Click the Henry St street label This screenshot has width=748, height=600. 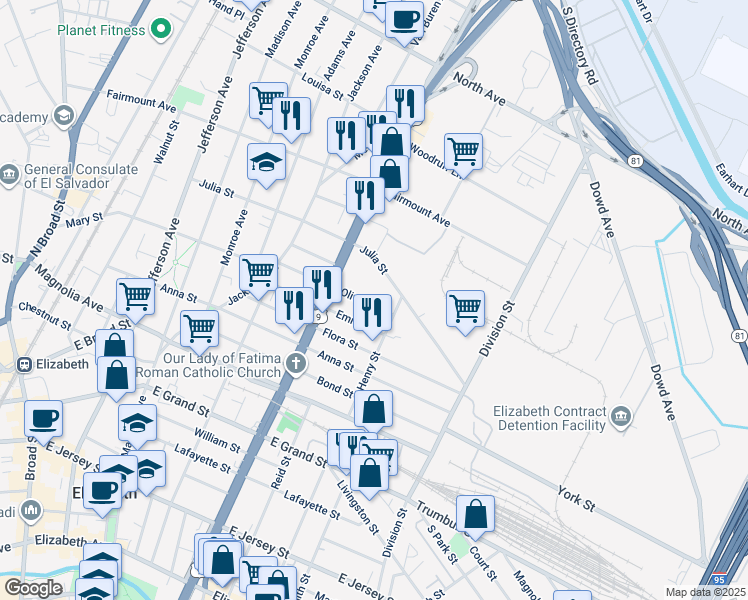pos(370,370)
